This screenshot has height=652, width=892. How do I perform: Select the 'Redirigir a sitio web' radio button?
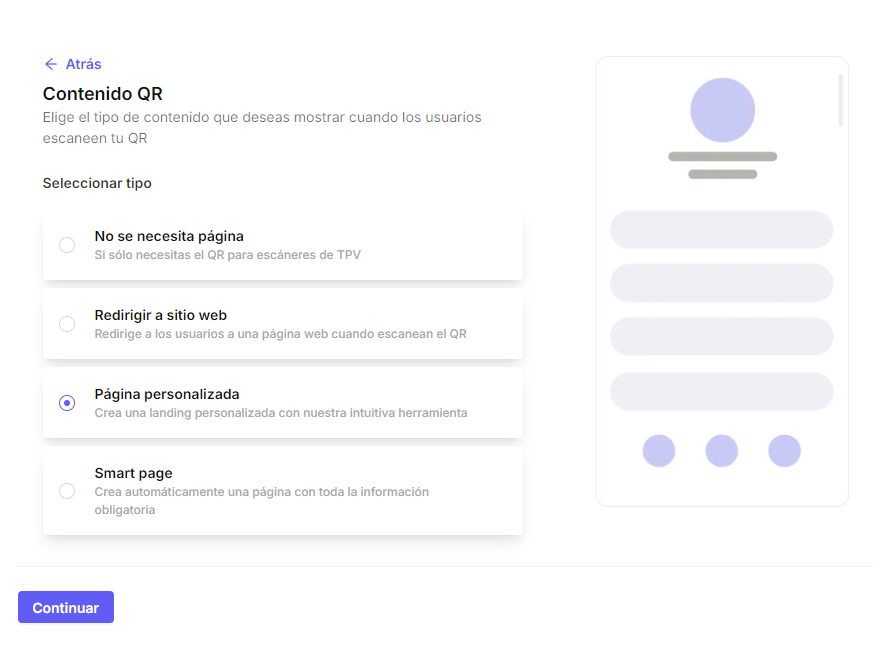click(67, 324)
